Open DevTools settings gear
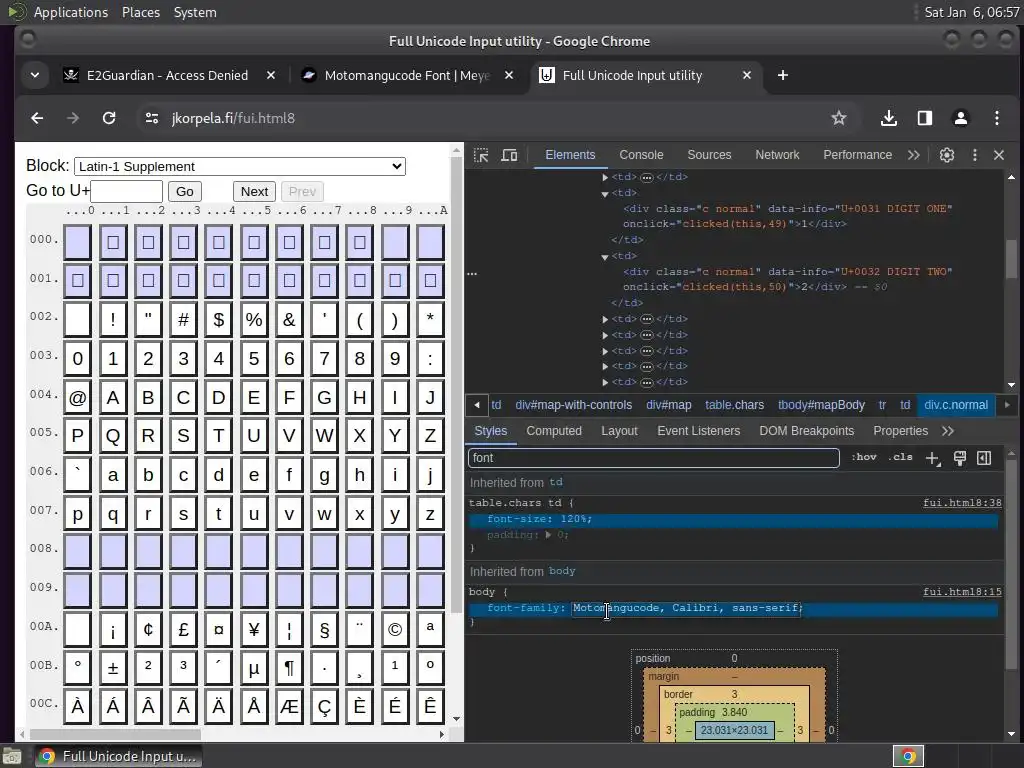 tap(946, 155)
